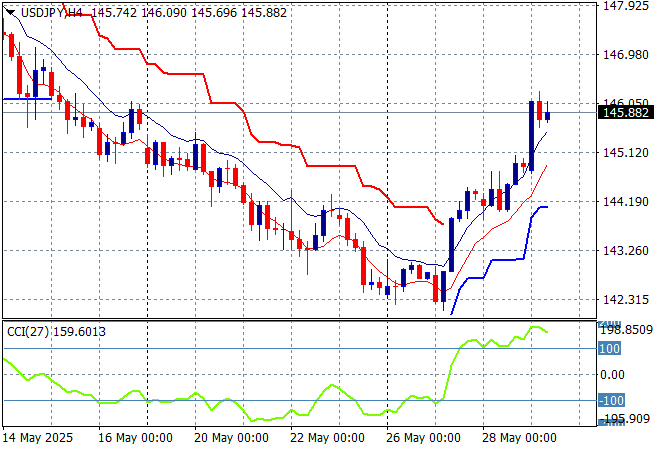Click the 22 May 00:00 time label
This screenshot has height=450, width=660.
[328, 438]
